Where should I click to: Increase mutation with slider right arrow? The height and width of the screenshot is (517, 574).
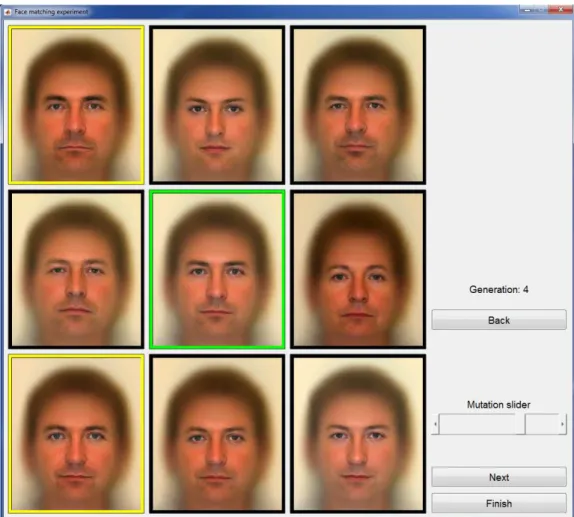click(x=563, y=424)
